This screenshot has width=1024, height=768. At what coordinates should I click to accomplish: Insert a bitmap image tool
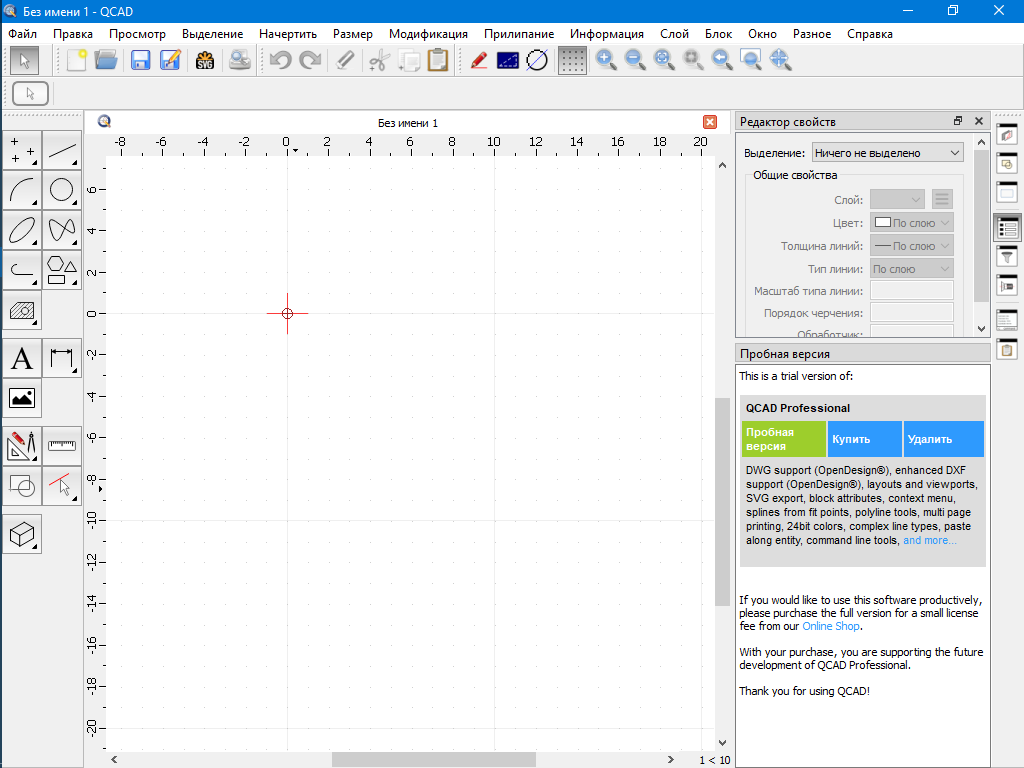pyautogui.click(x=22, y=398)
